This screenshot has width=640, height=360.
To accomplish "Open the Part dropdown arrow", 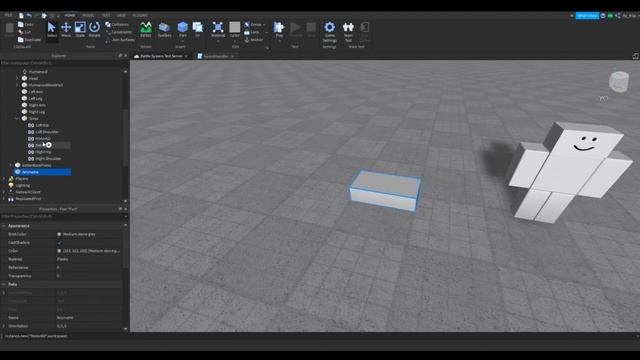I will pyautogui.click(x=182, y=41).
